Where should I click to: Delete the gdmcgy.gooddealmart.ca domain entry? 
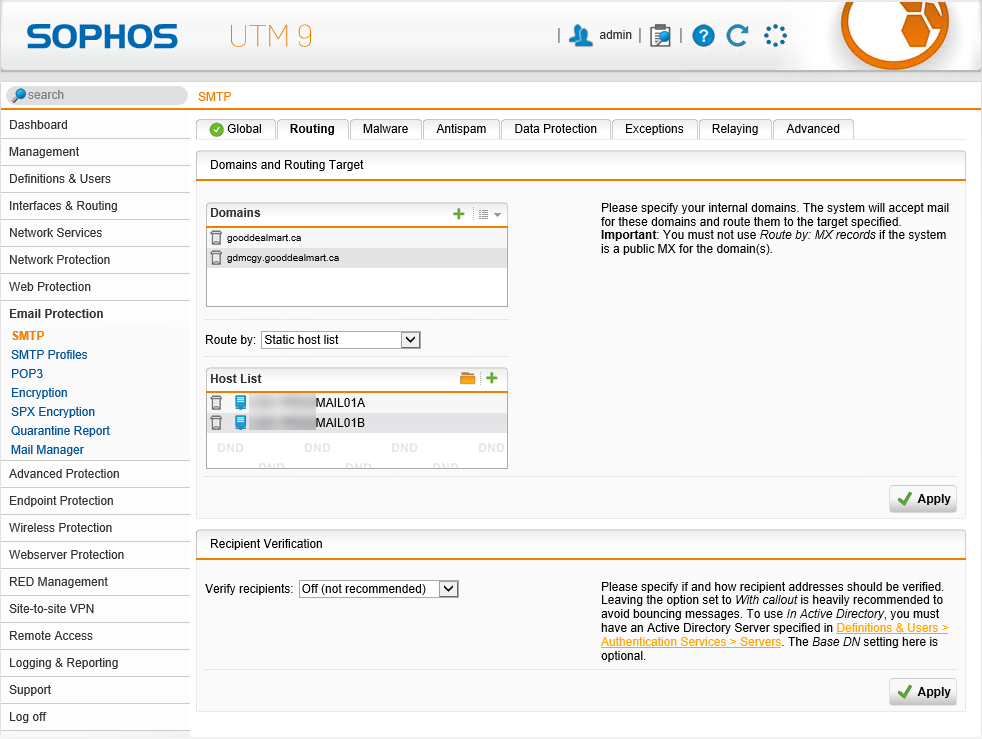point(216,258)
